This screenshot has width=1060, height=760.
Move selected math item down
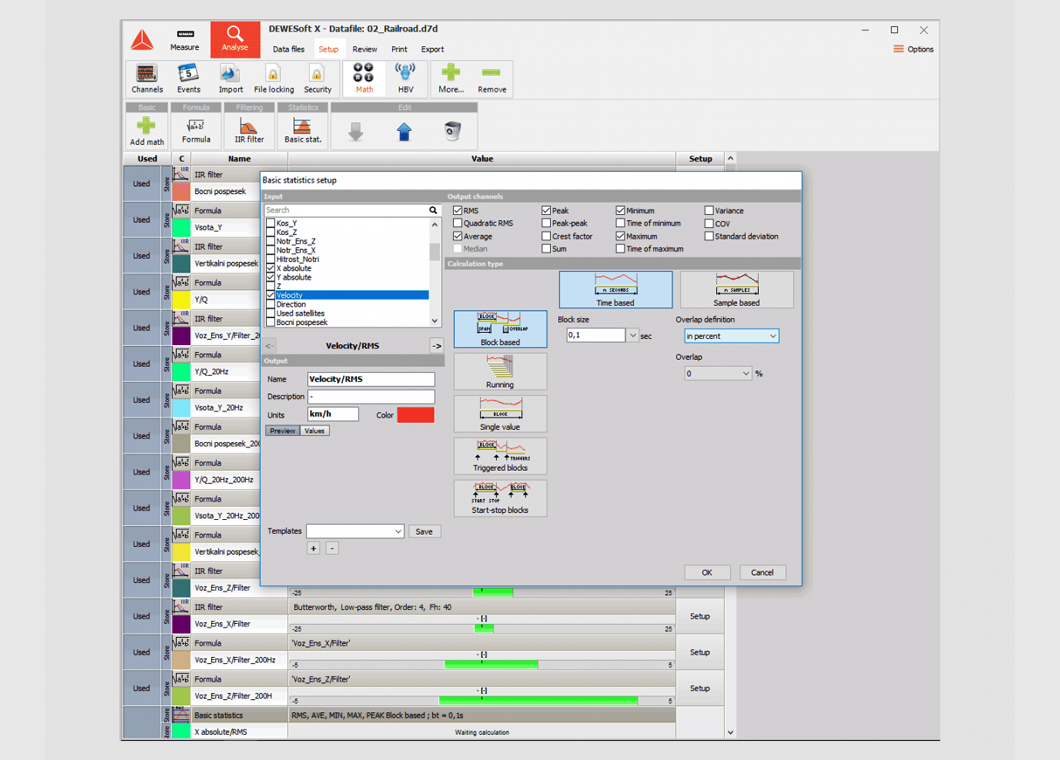pyautogui.click(x=356, y=132)
